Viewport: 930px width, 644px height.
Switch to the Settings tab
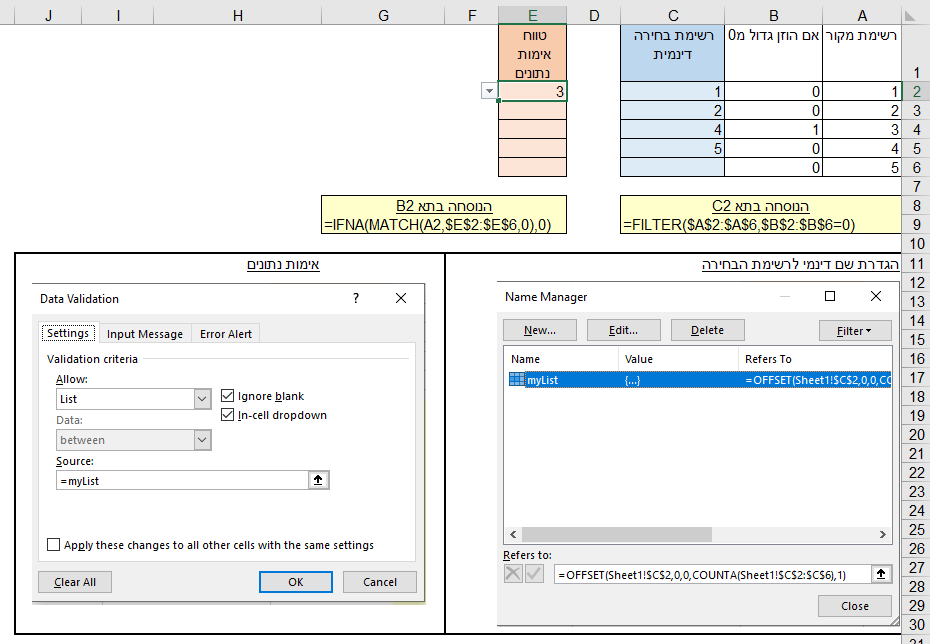[x=68, y=333]
